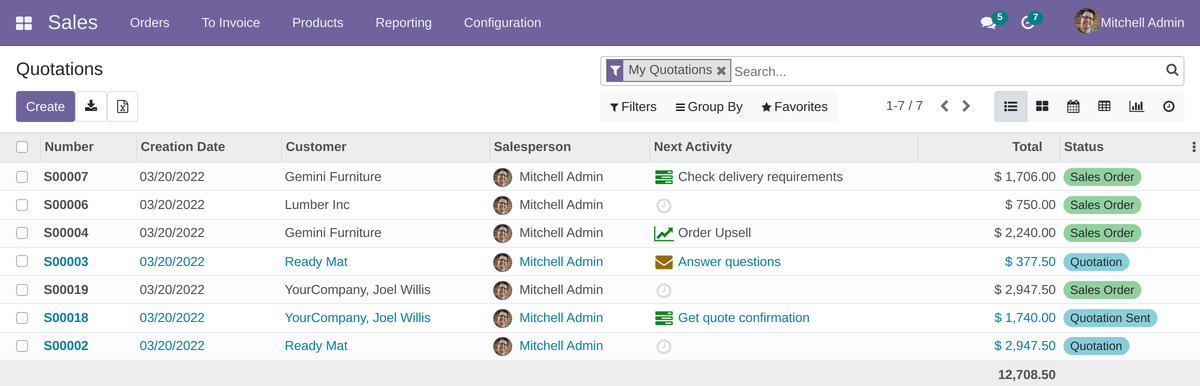This screenshot has height=386, width=1200.
Task: Open the Products menu
Action: pyautogui.click(x=318, y=22)
